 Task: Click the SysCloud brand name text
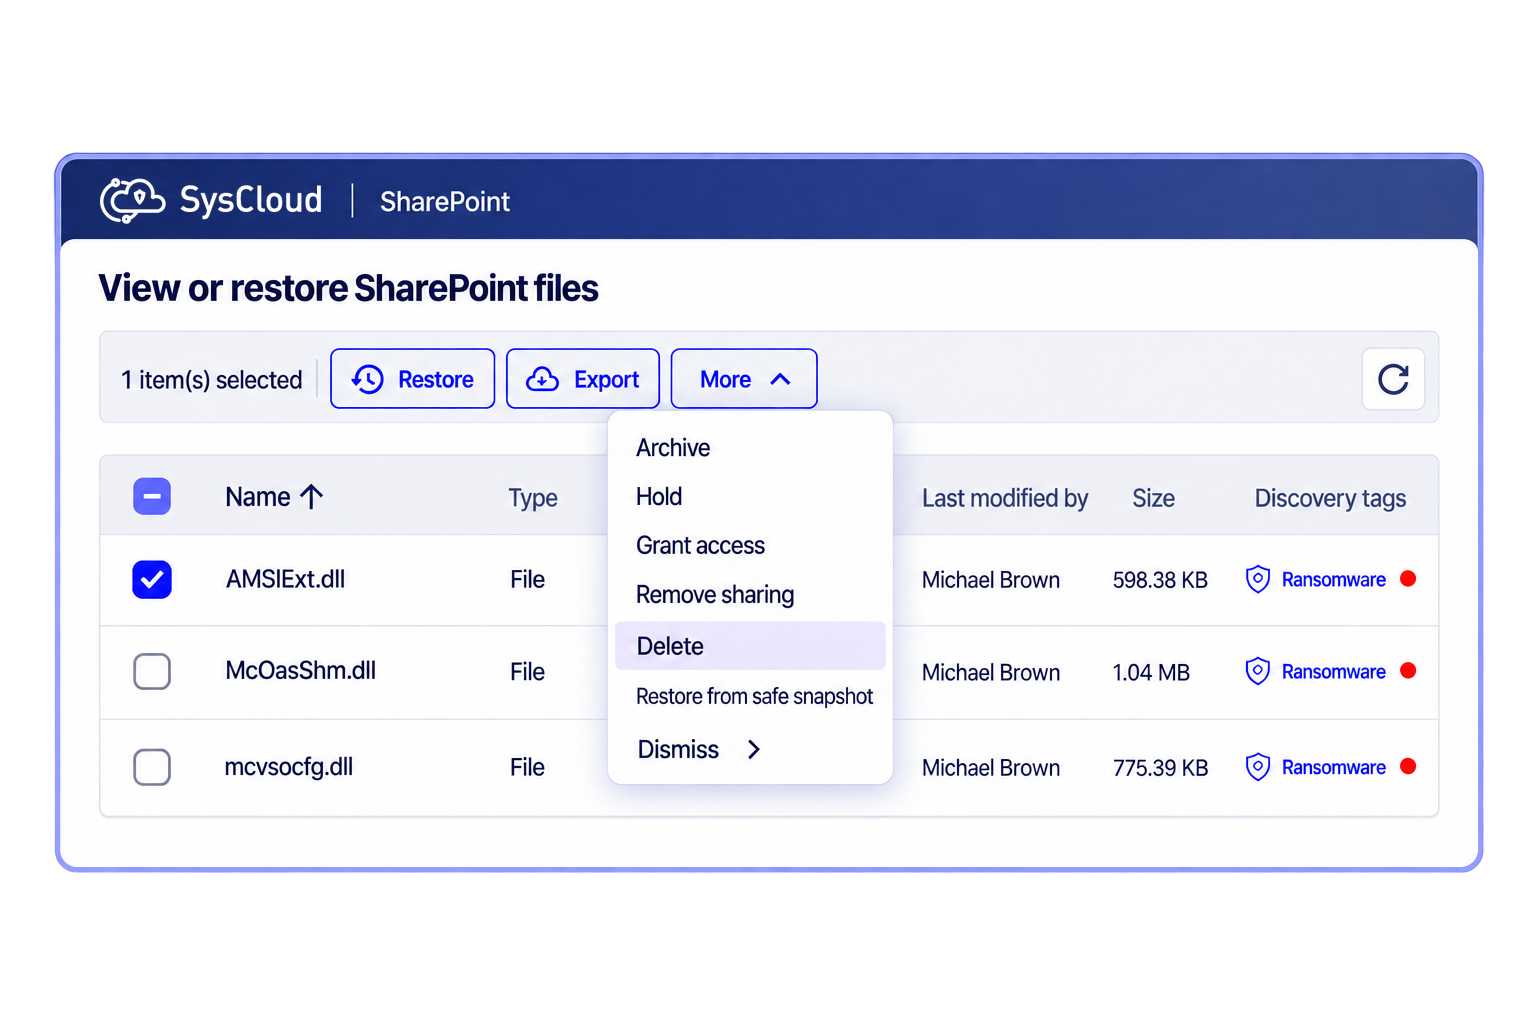coord(251,200)
